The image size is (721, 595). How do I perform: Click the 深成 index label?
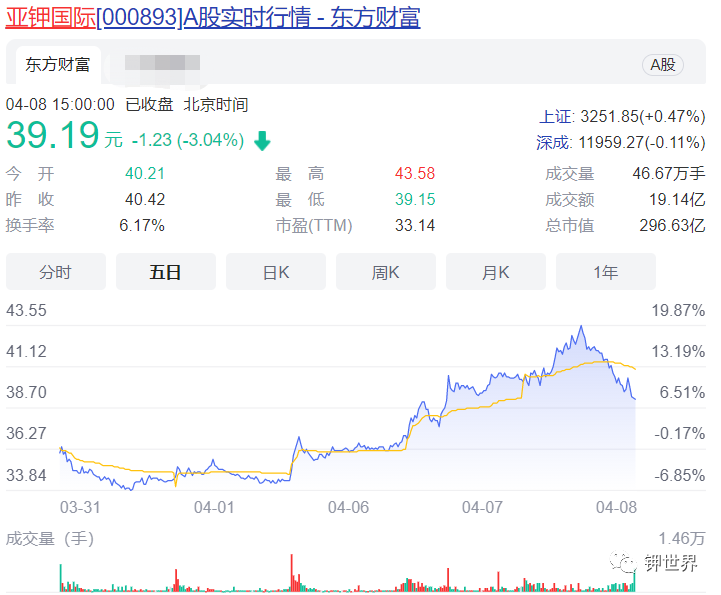pos(553,143)
